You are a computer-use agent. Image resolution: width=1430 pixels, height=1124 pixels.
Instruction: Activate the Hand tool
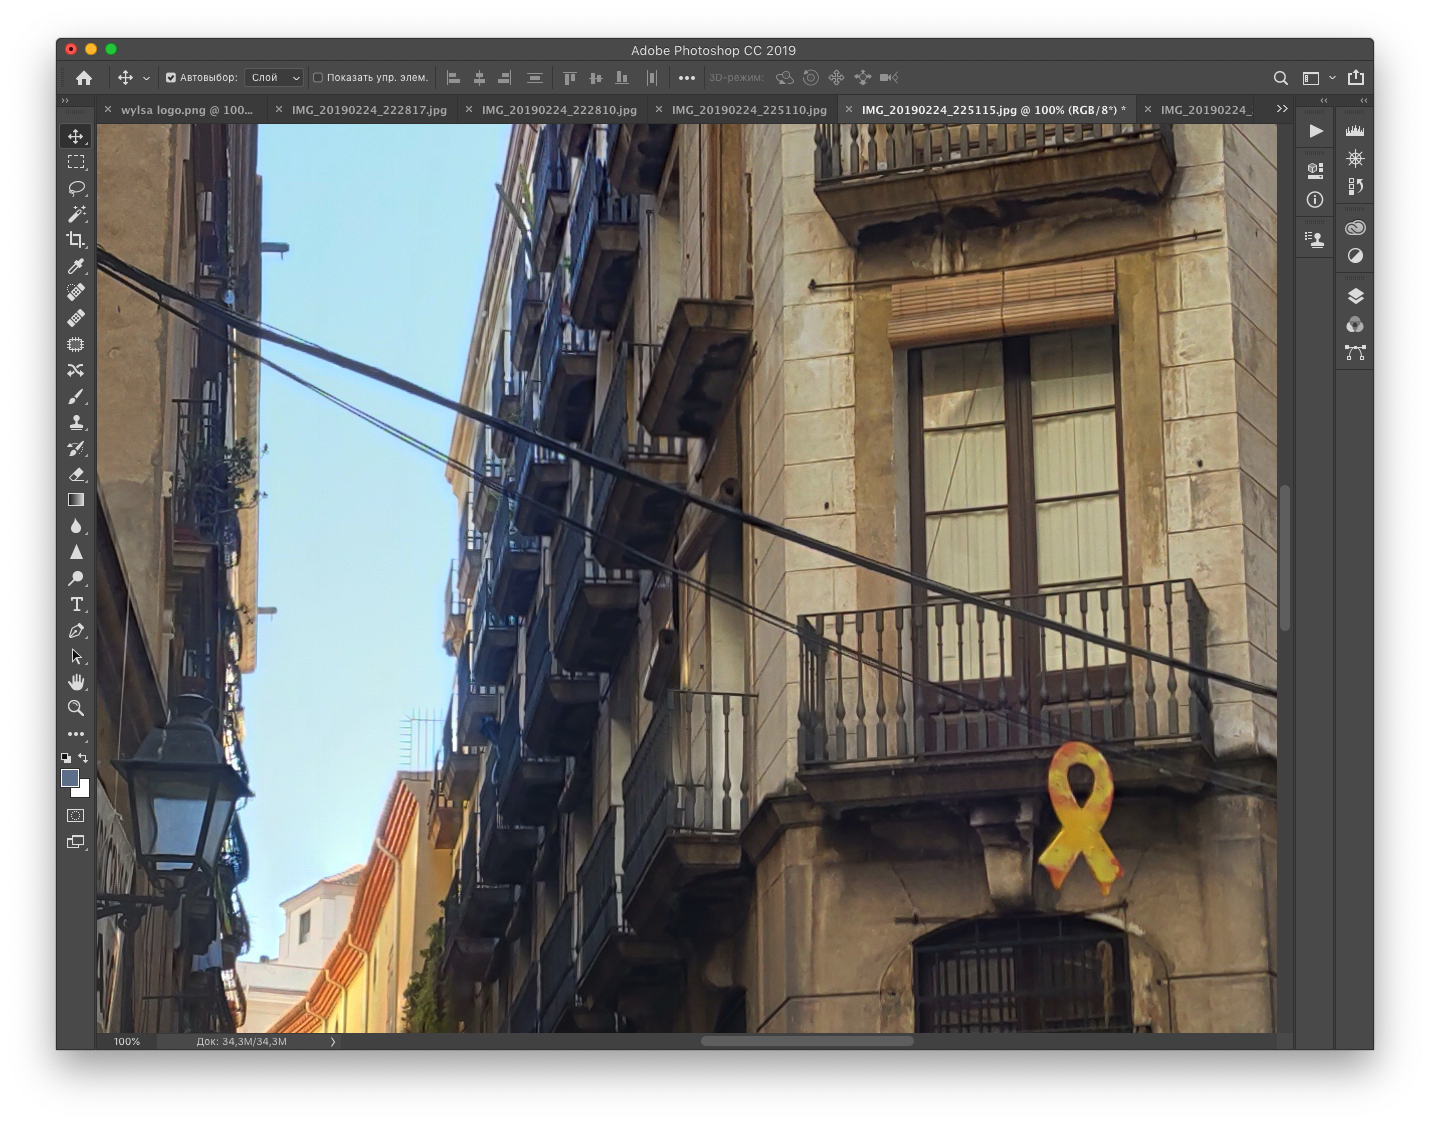coord(76,682)
